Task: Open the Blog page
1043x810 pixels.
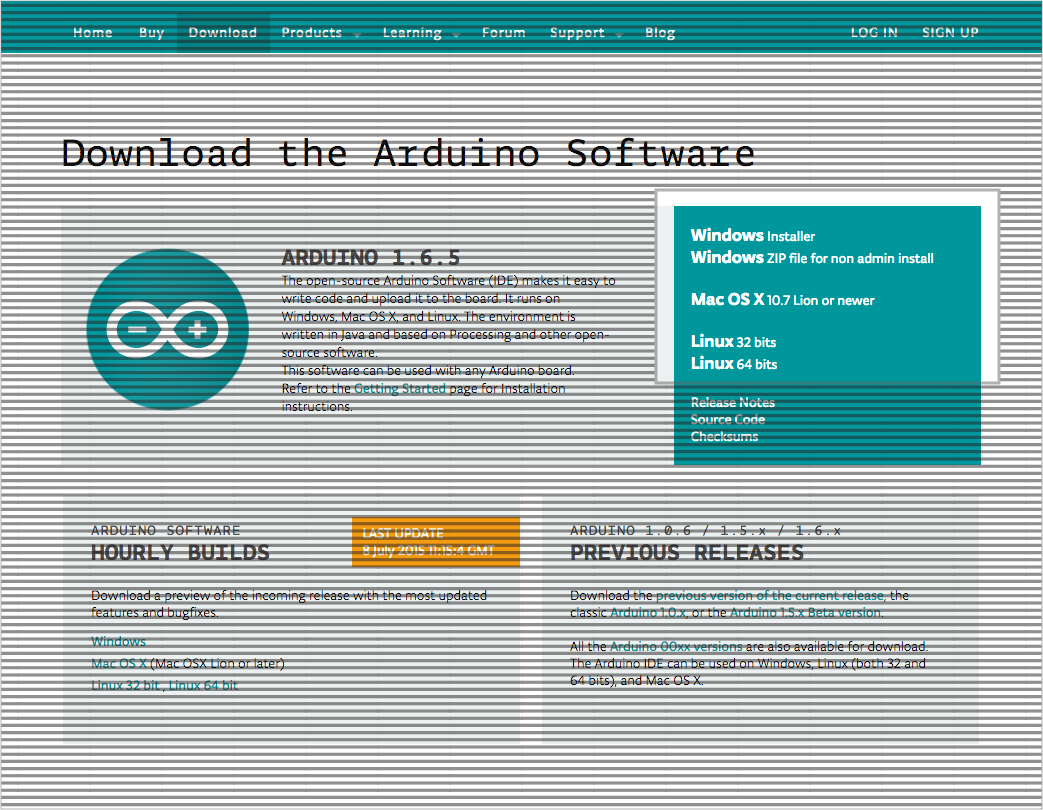Action: [x=660, y=33]
